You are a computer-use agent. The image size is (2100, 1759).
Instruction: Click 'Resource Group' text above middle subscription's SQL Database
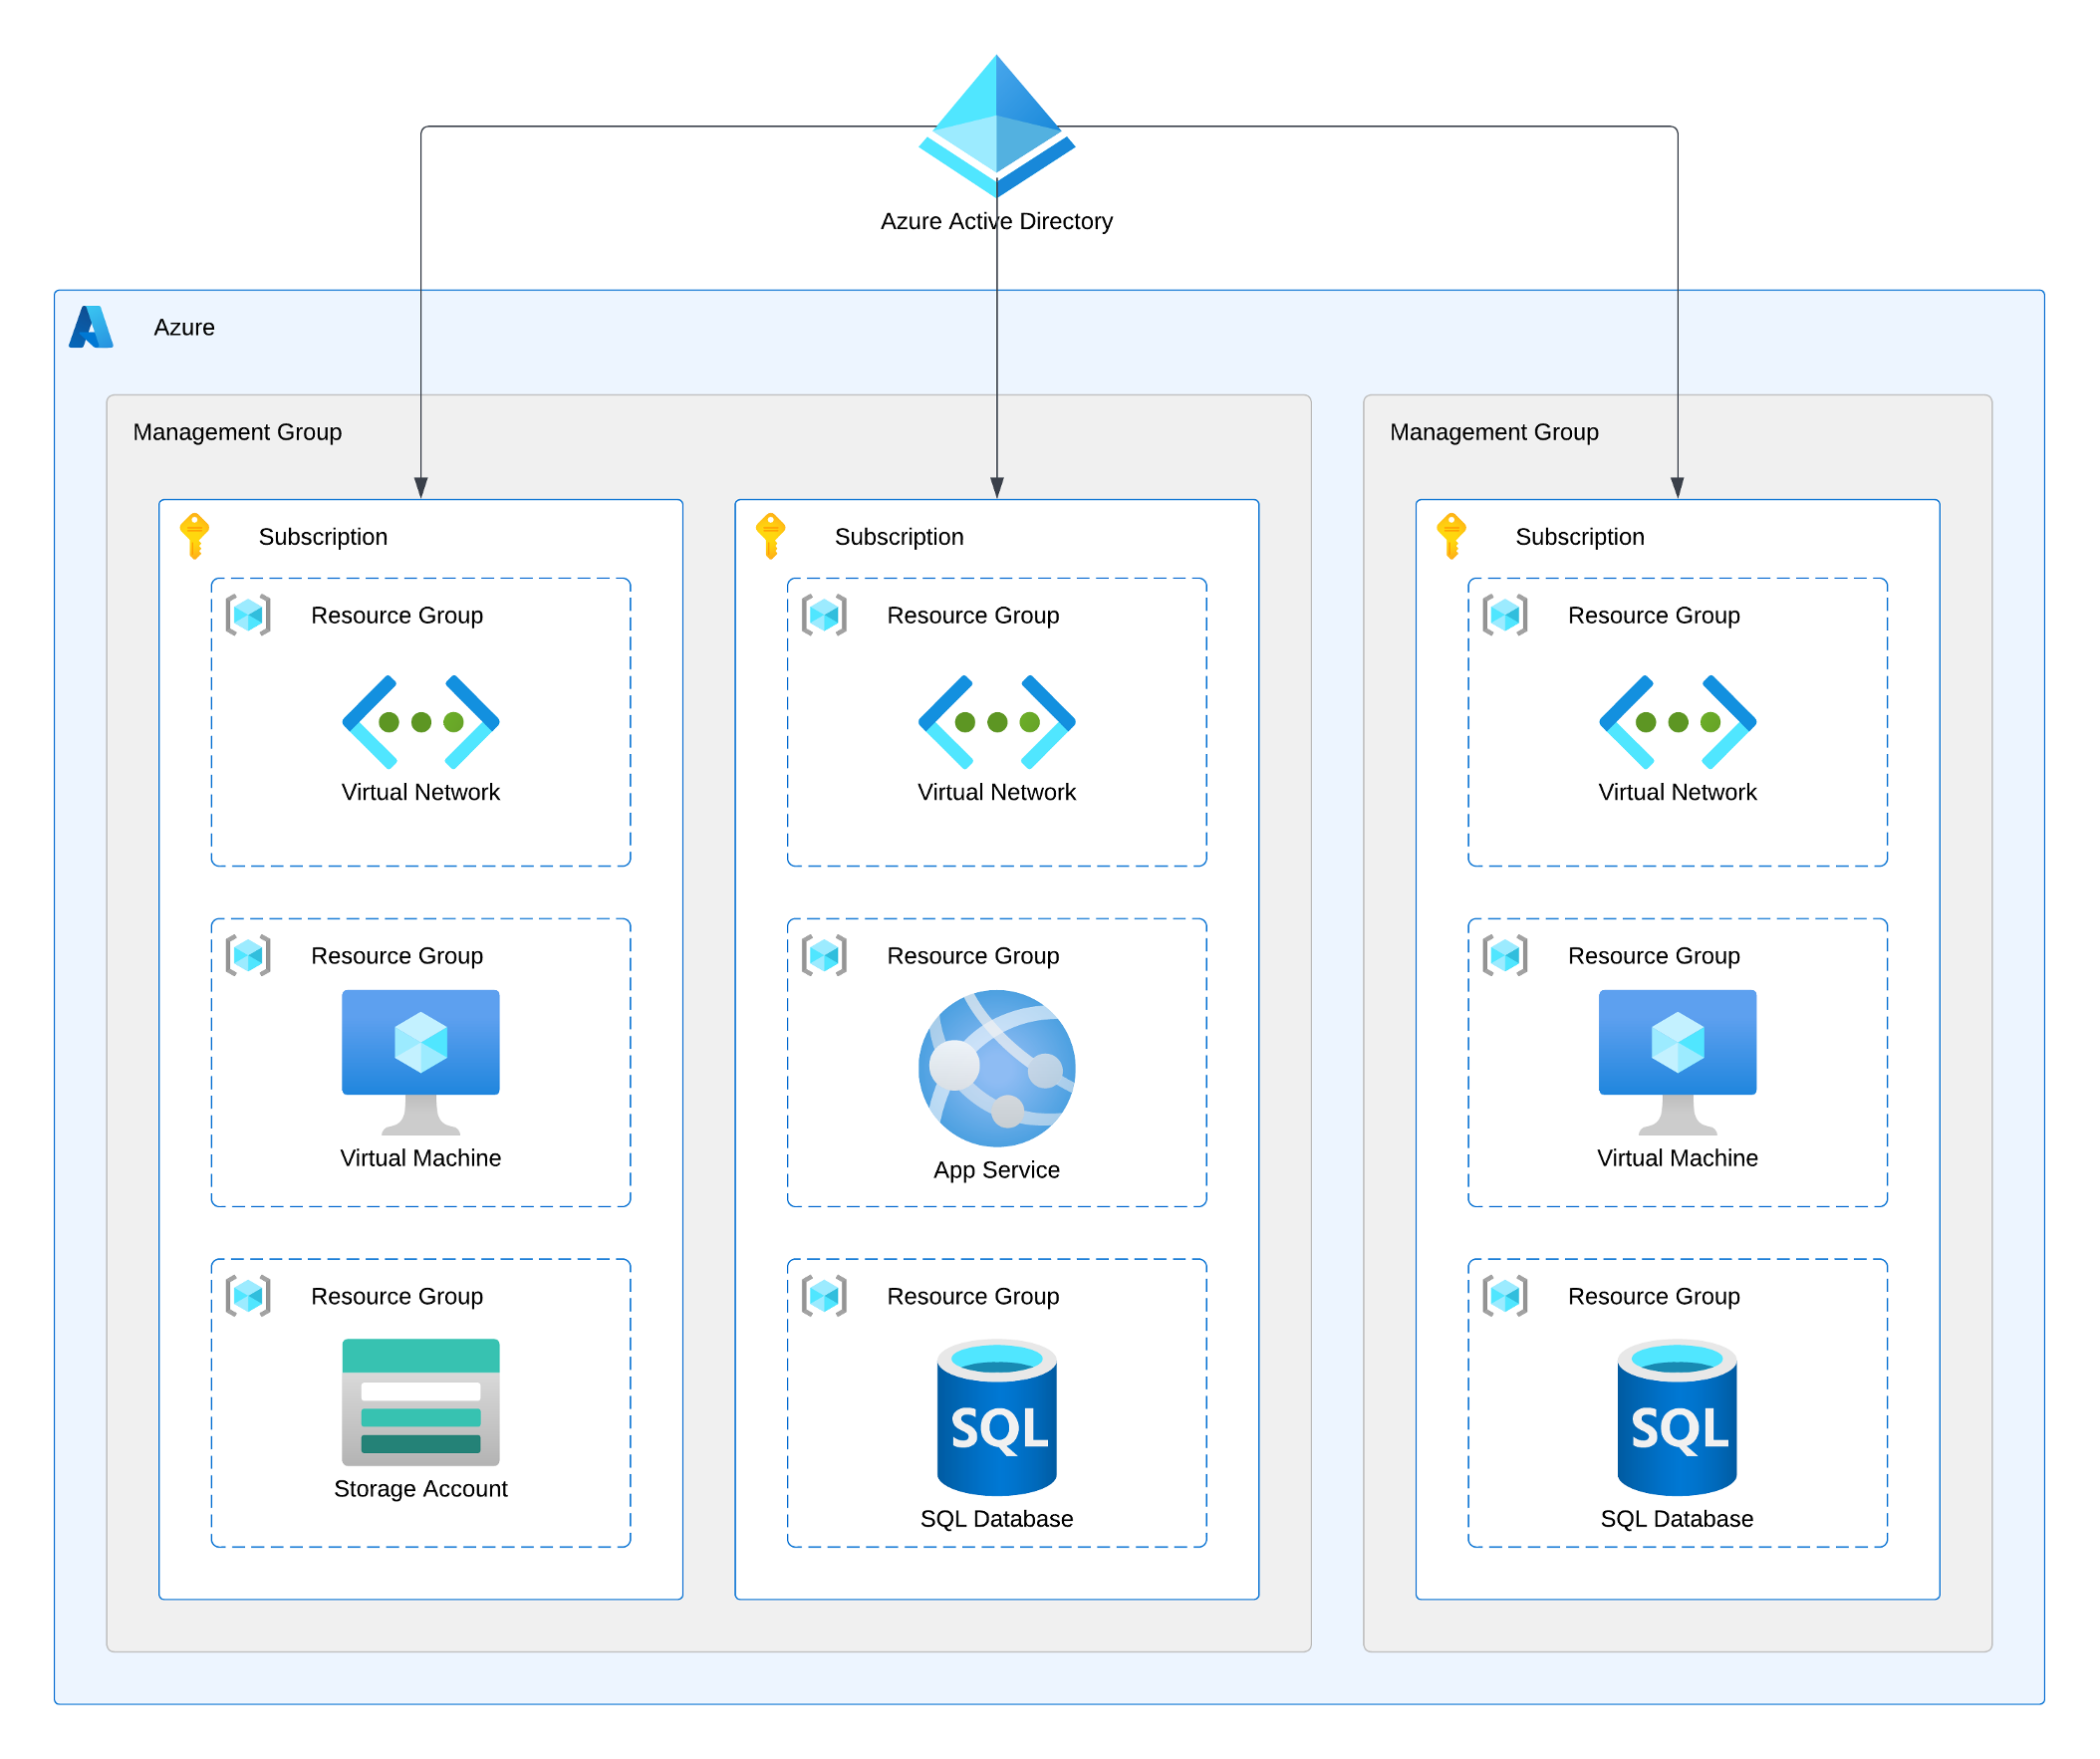pyautogui.click(x=973, y=1296)
